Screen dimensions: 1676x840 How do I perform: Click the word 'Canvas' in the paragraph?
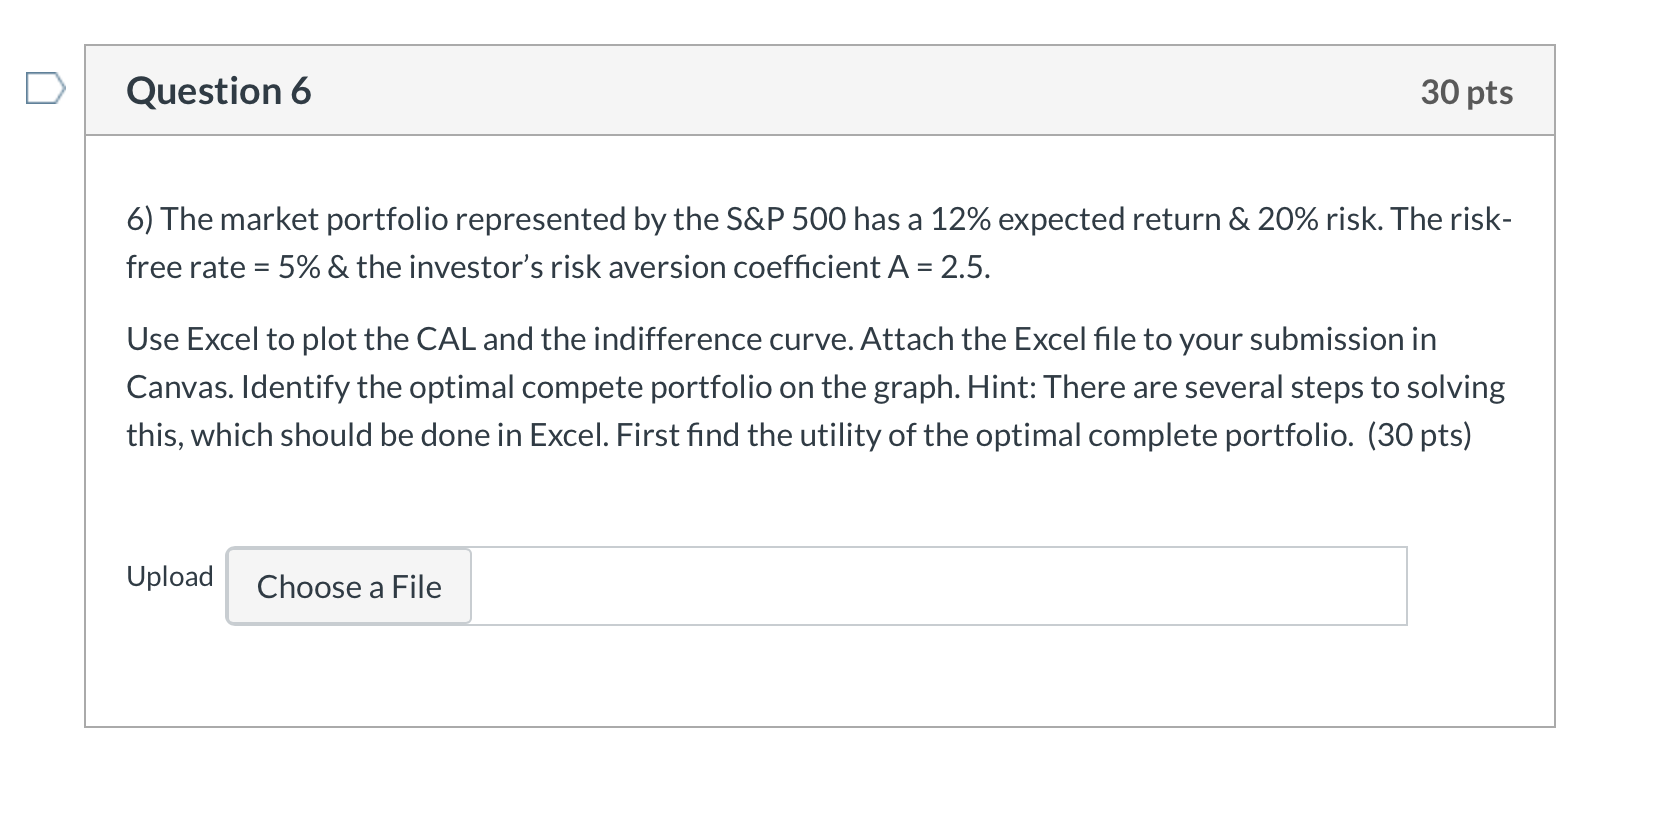[x=179, y=387]
